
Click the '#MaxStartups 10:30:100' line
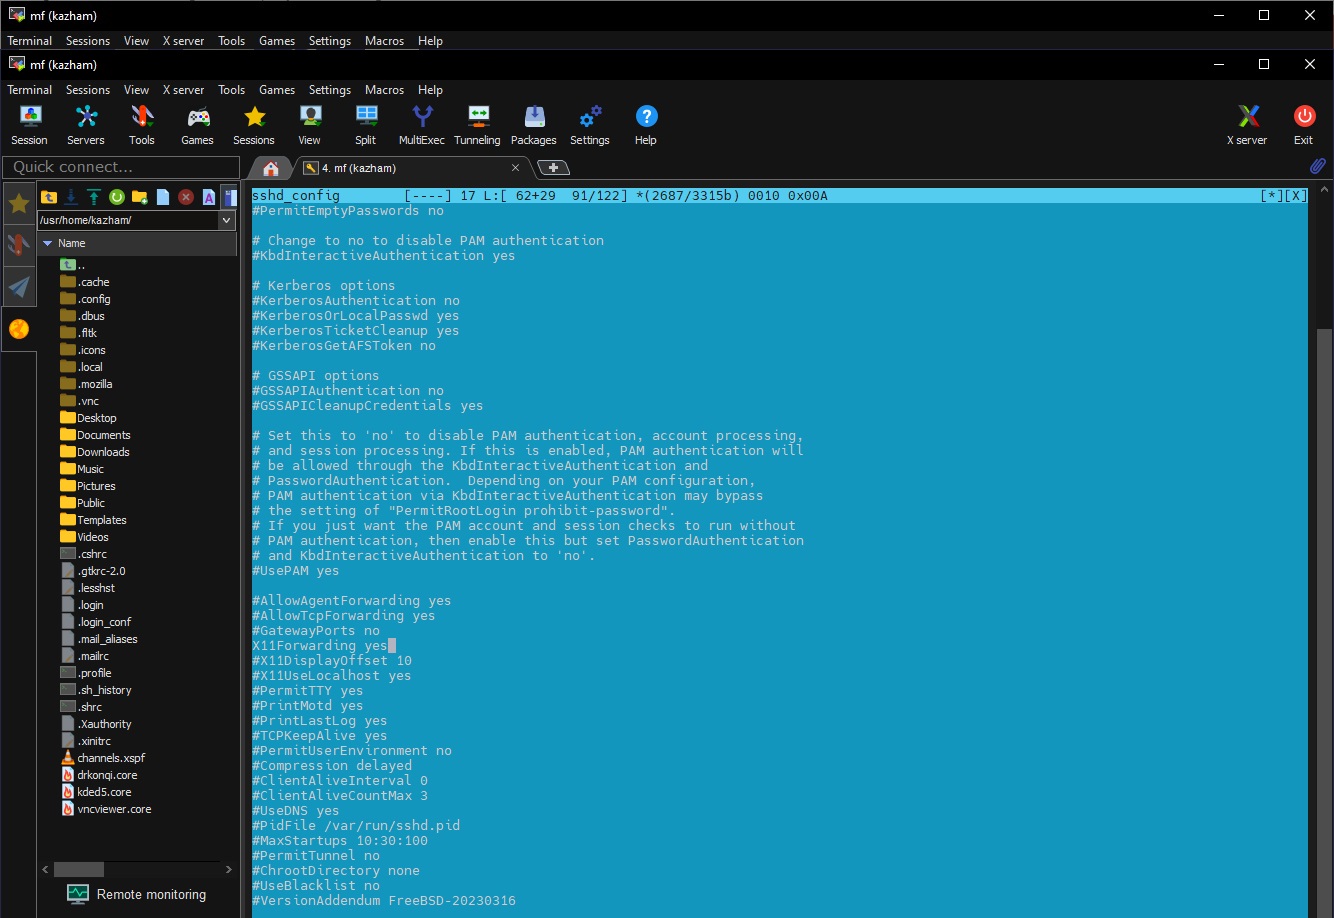(x=340, y=841)
